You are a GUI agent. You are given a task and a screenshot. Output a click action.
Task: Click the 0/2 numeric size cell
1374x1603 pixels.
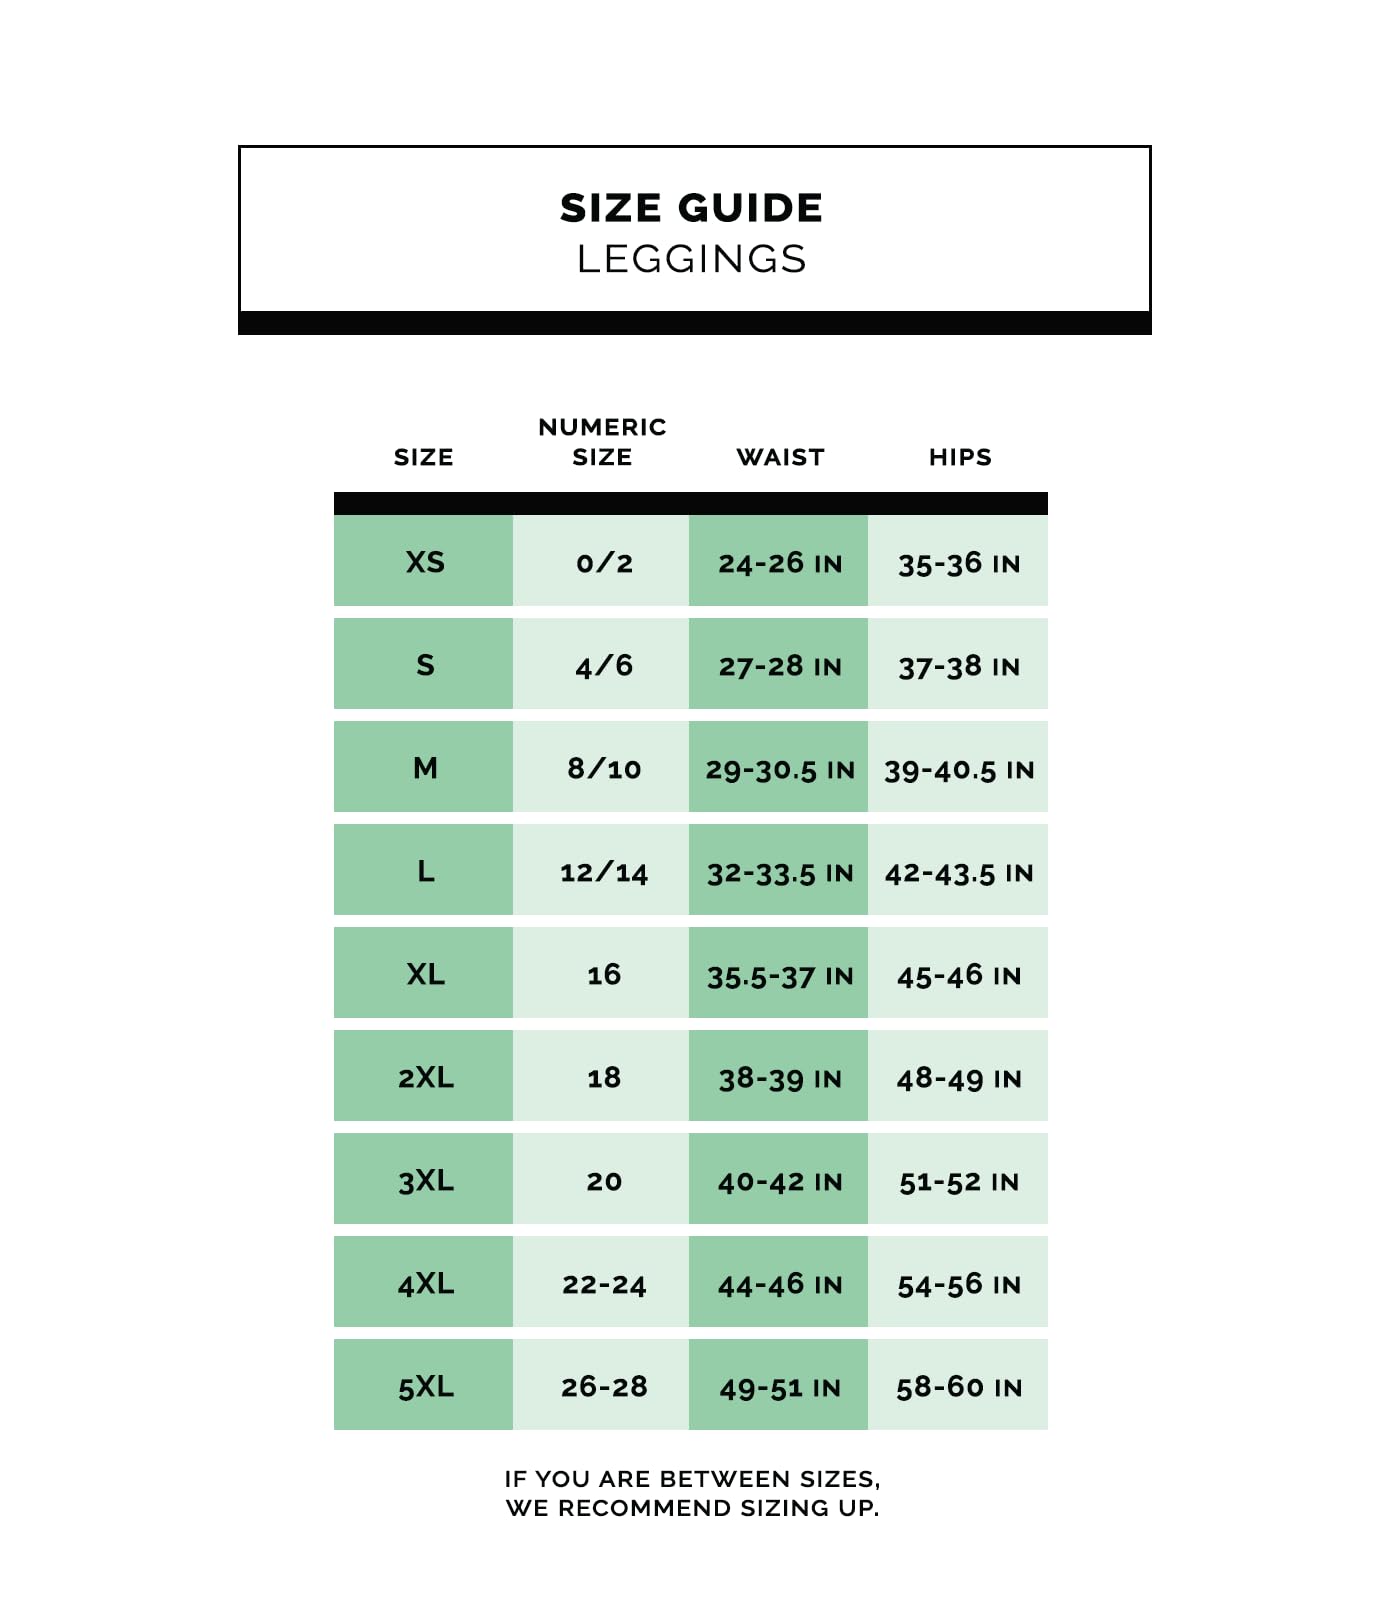coord(603,562)
